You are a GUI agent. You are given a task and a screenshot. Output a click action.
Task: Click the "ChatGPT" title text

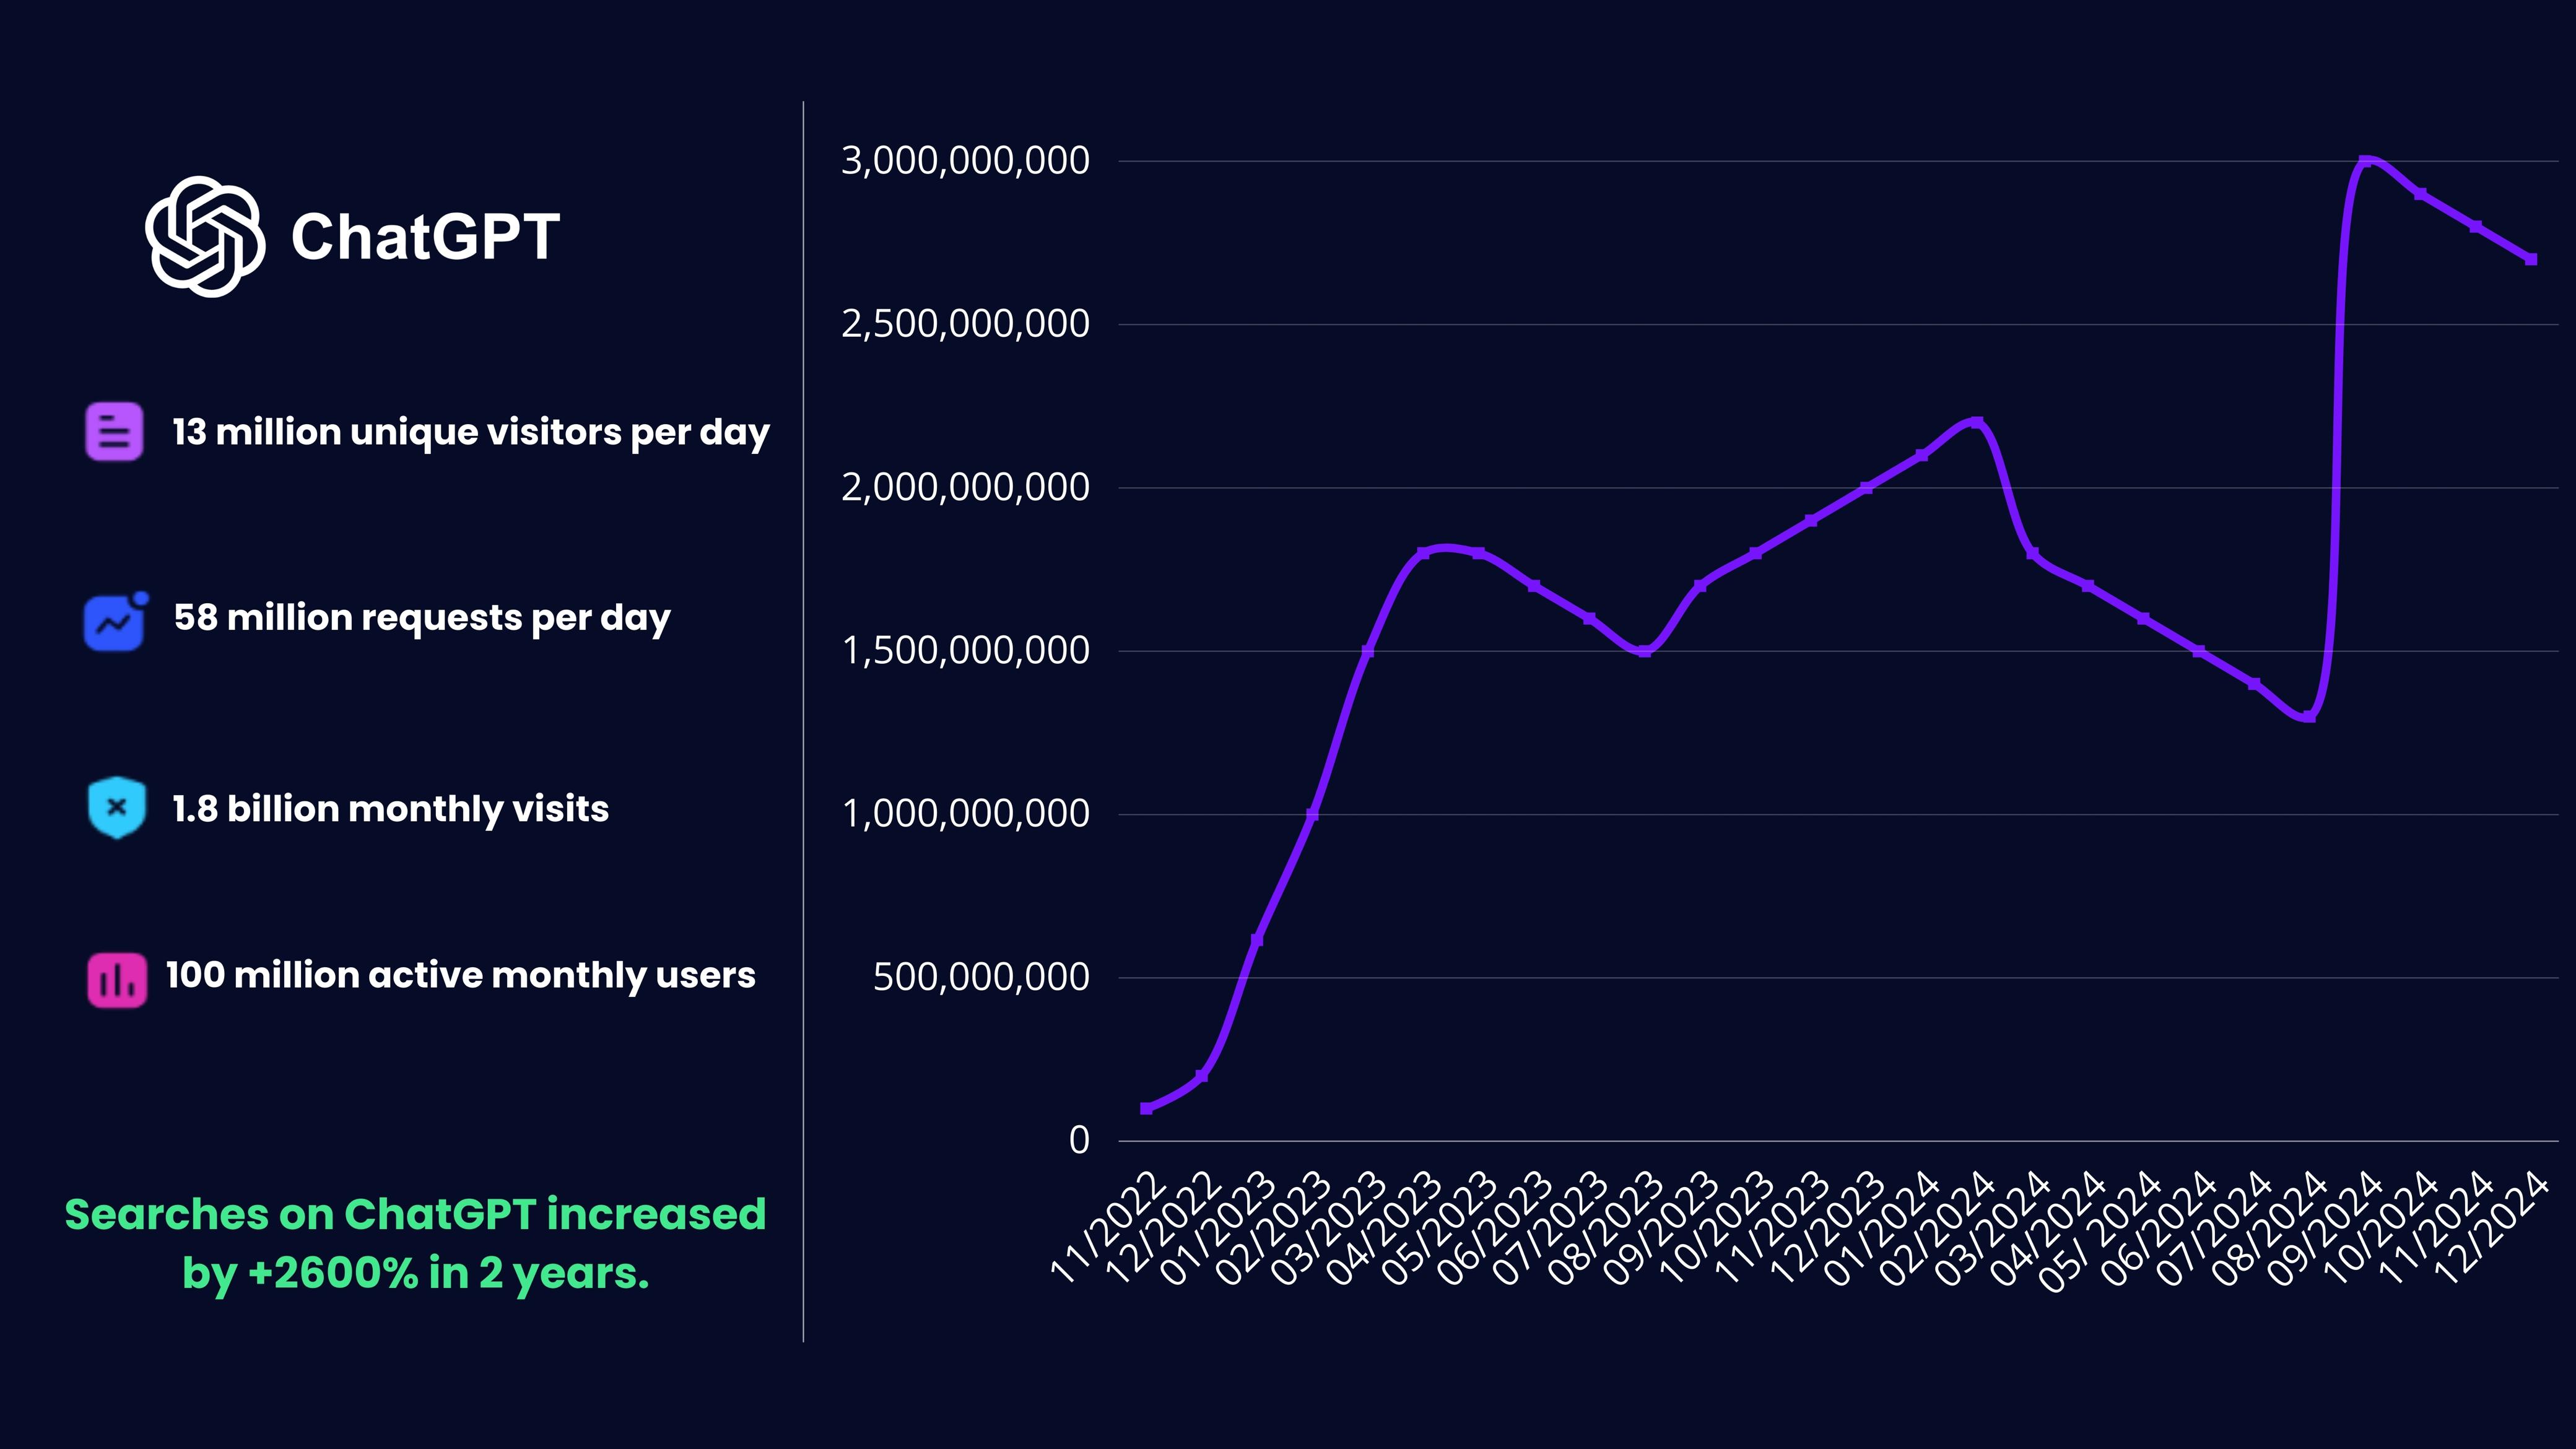click(425, 238)
